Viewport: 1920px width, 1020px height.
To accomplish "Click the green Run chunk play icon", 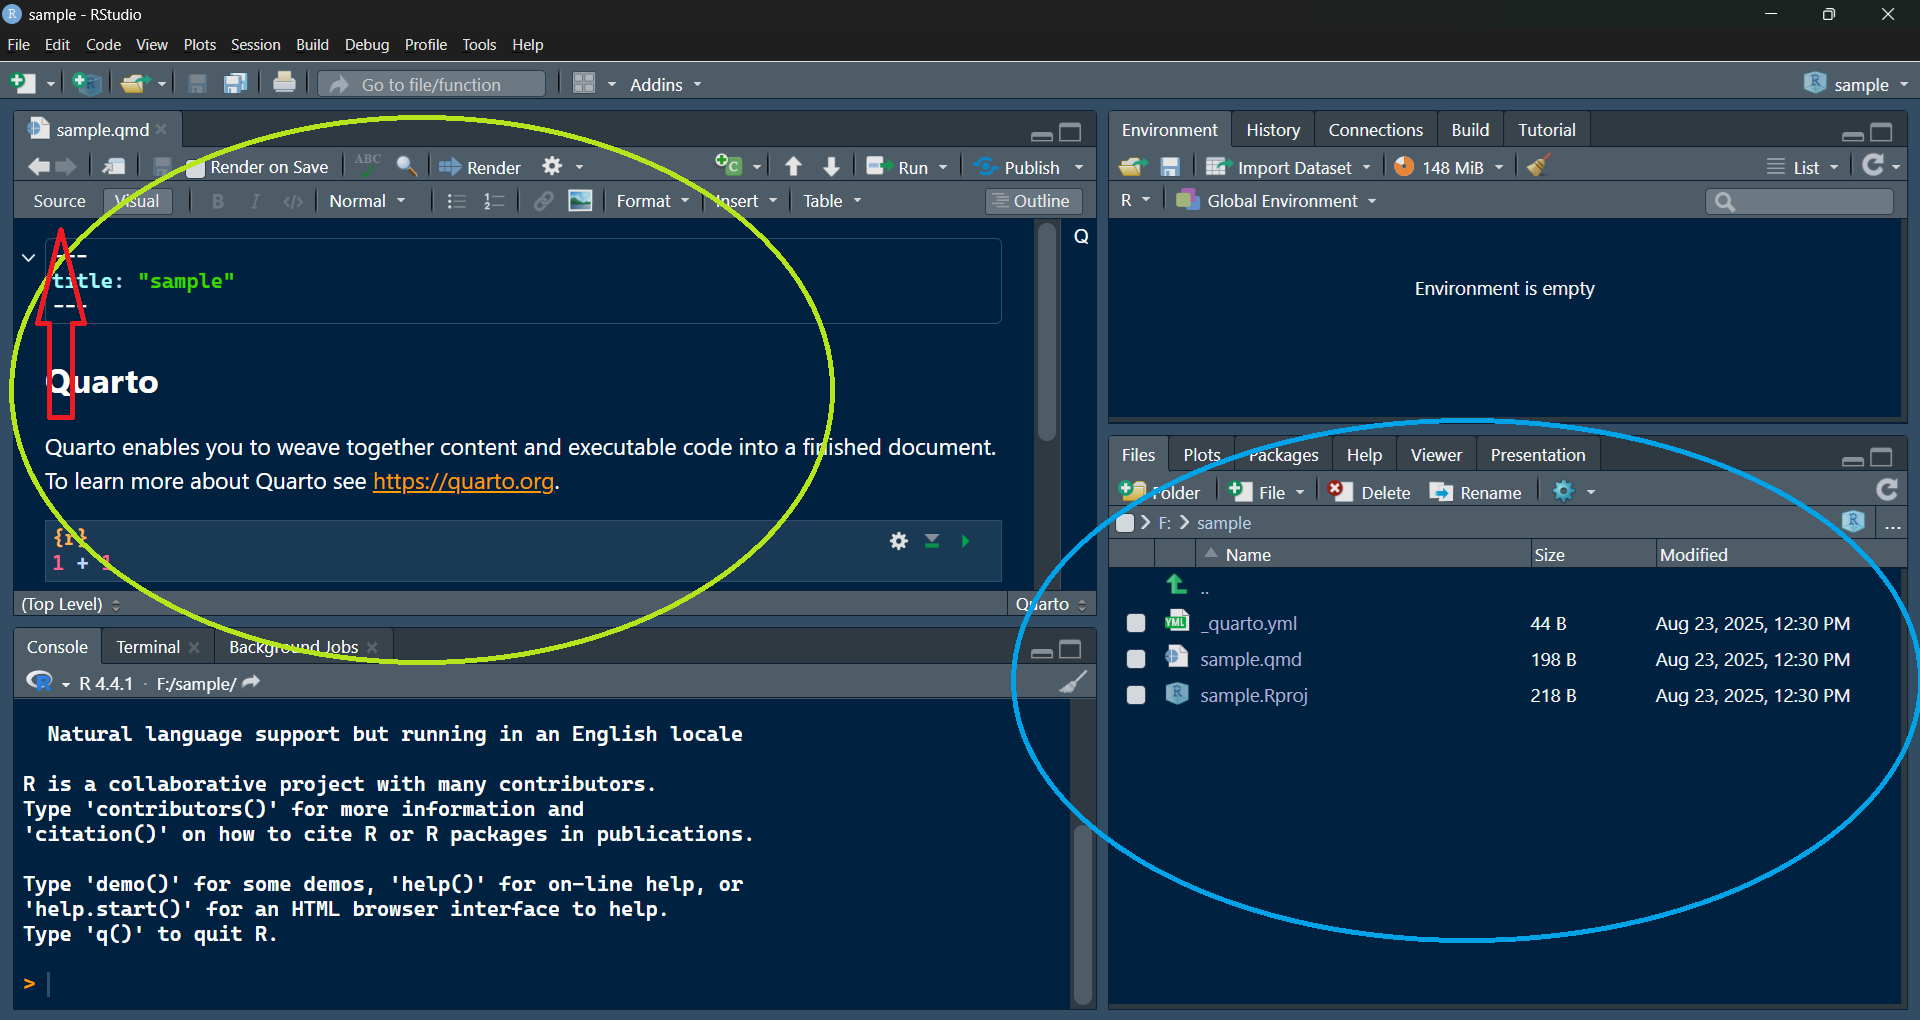I will pyautogui.click(x=965, y=541).
